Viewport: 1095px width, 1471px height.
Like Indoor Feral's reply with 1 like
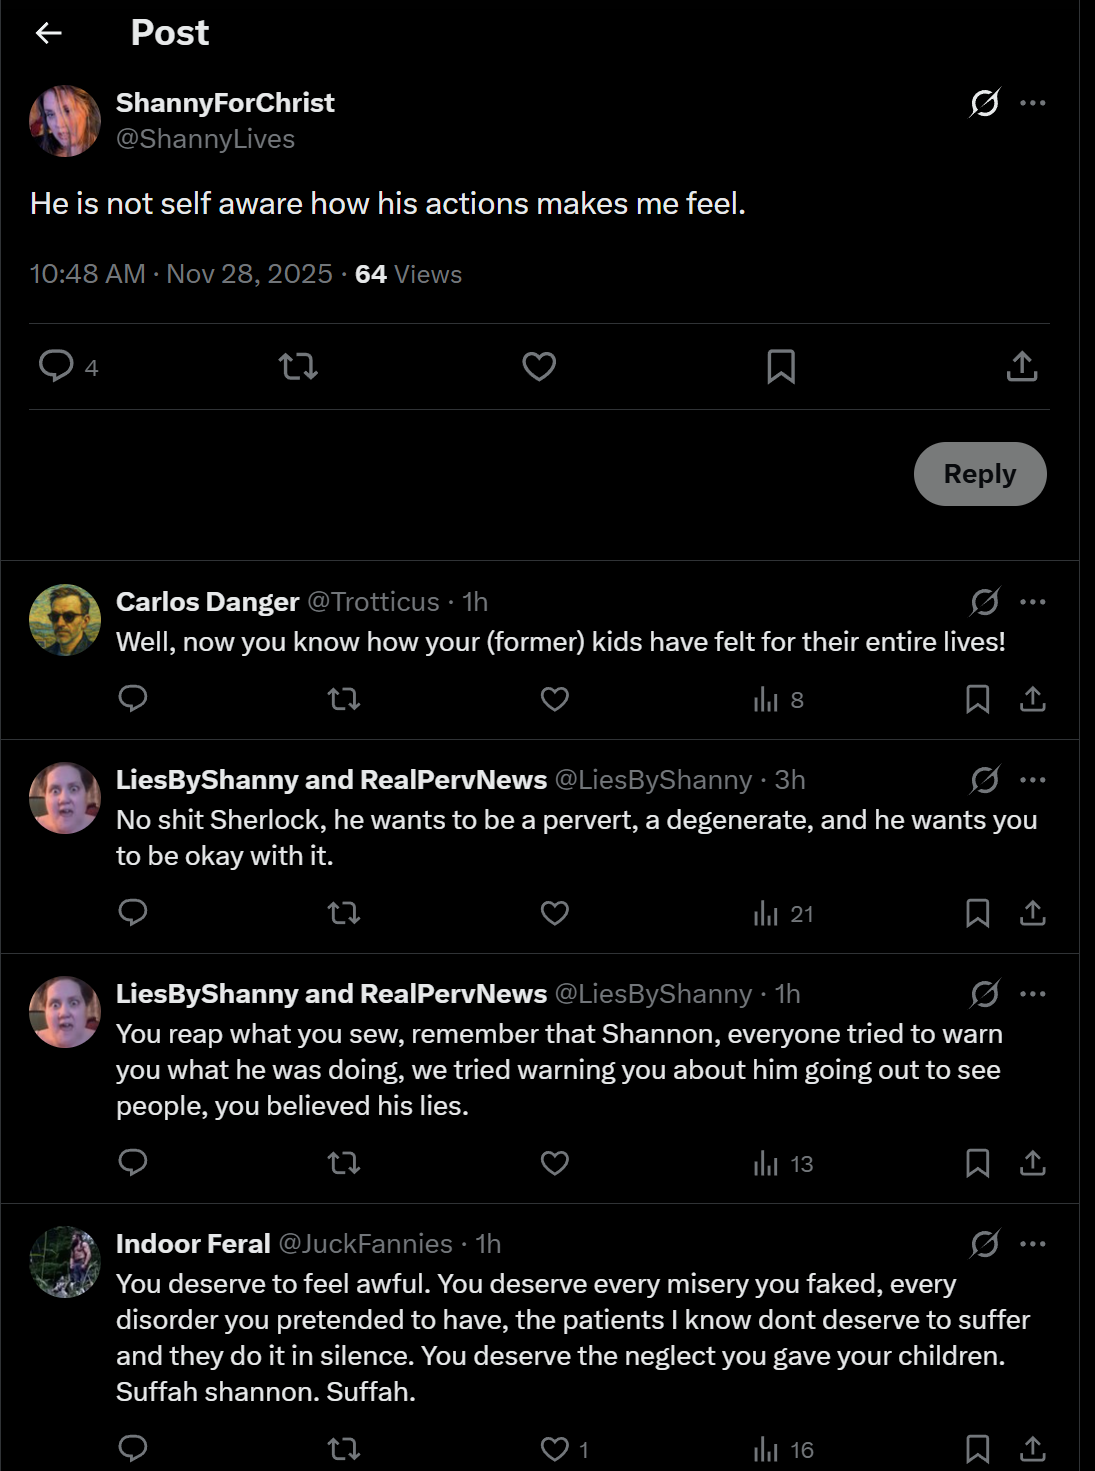(x=564, y=1449)
